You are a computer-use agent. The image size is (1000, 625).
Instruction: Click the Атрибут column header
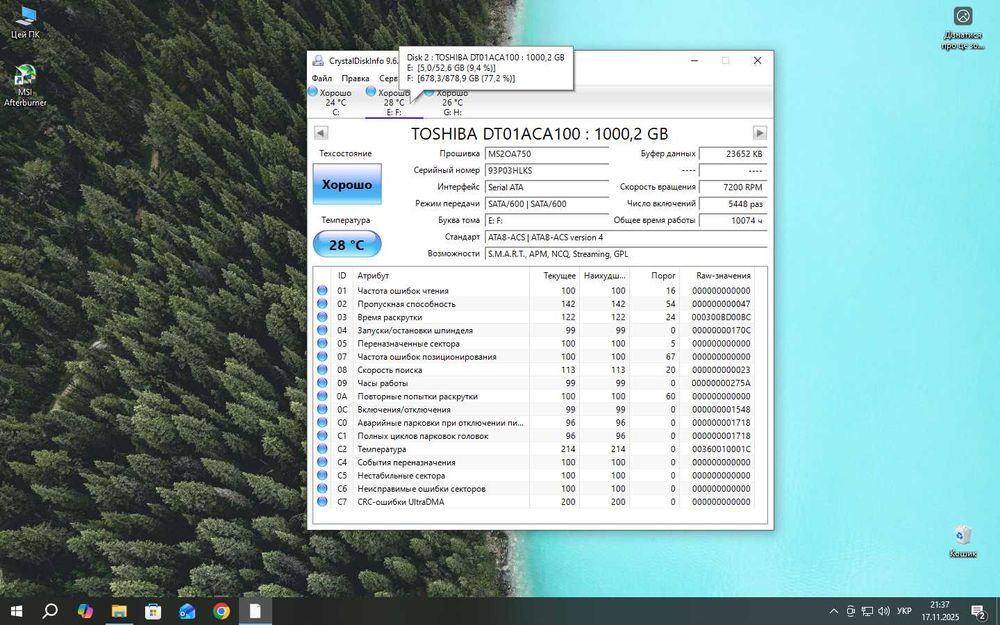[x=441, y=276]
